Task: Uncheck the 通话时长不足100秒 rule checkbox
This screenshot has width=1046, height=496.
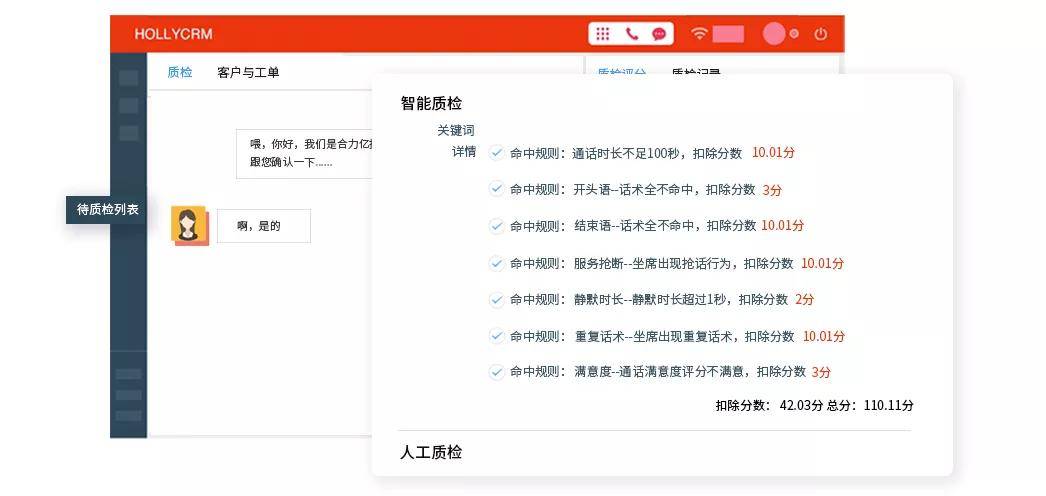Action: tap(496, 153)
